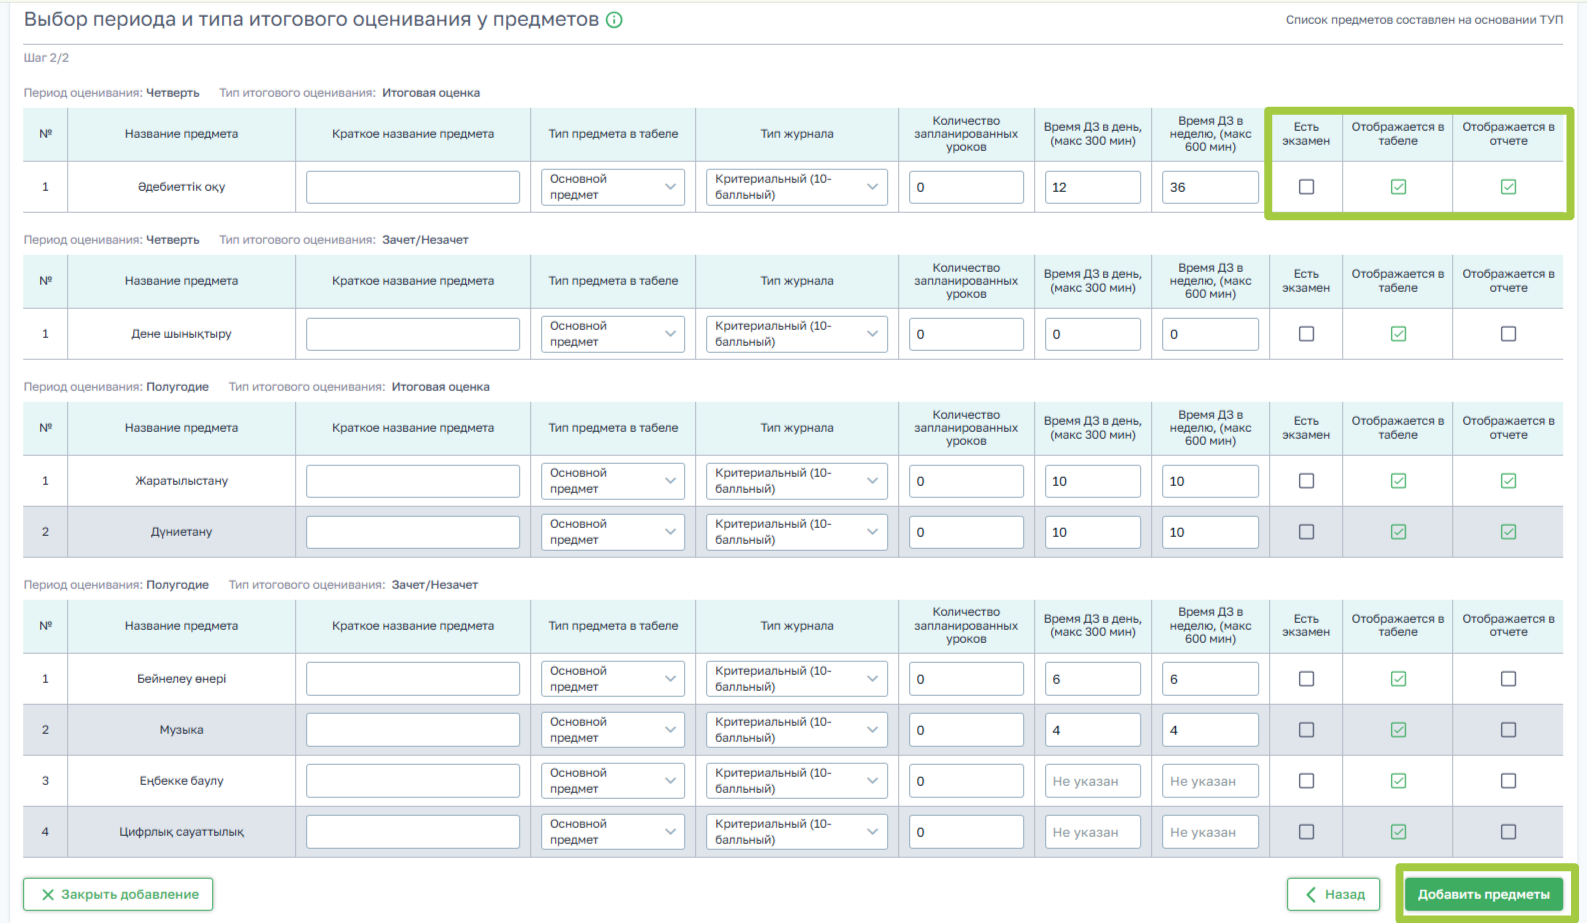Image resolution: width=1587 pixels, height=923 pixels.
Task: Check Есть экзамен for Цифрлық сауаттылық
Action: tap(1306, 832)
